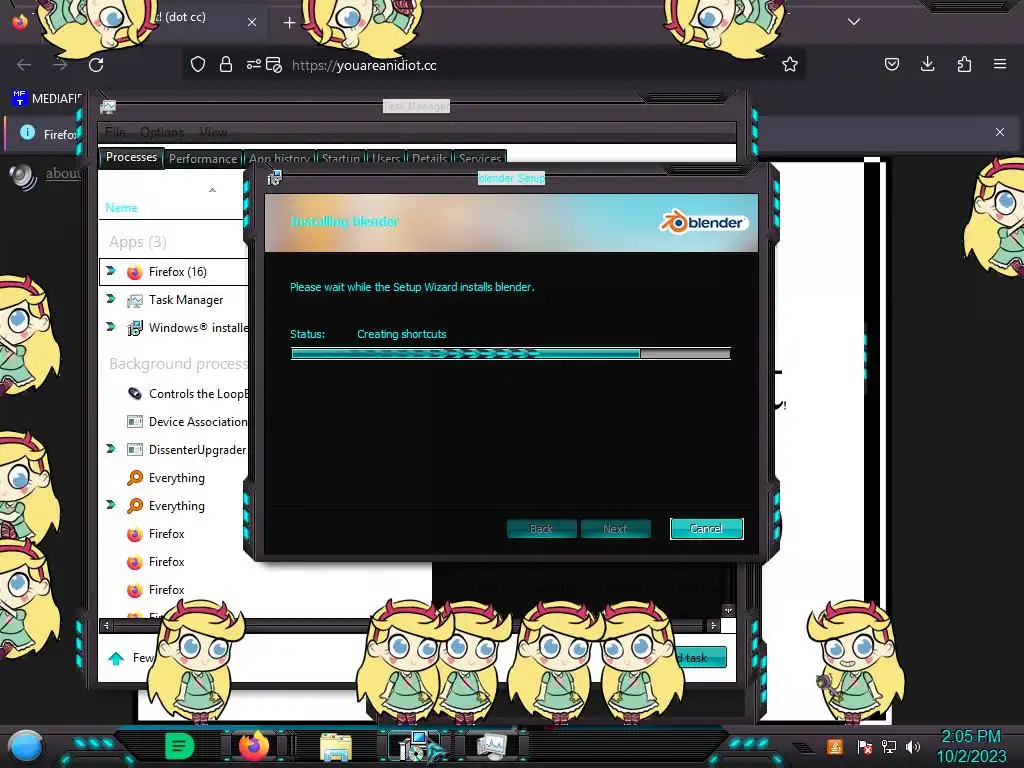Switch to the Performance tab
The image size is (1024, 768).
point(203,159)
